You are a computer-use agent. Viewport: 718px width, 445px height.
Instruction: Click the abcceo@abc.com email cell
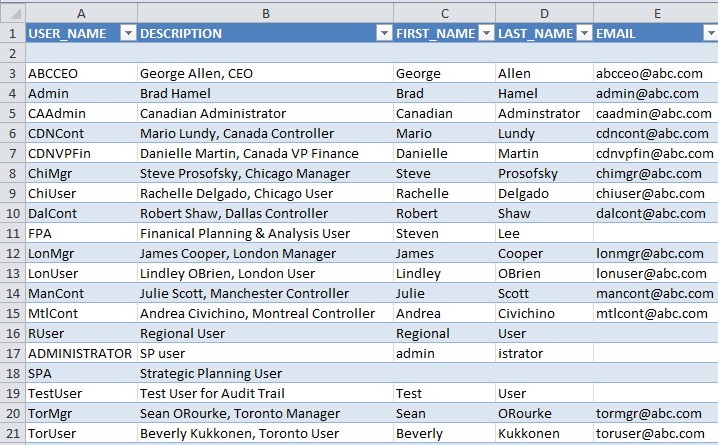click(x=655, y=73)
